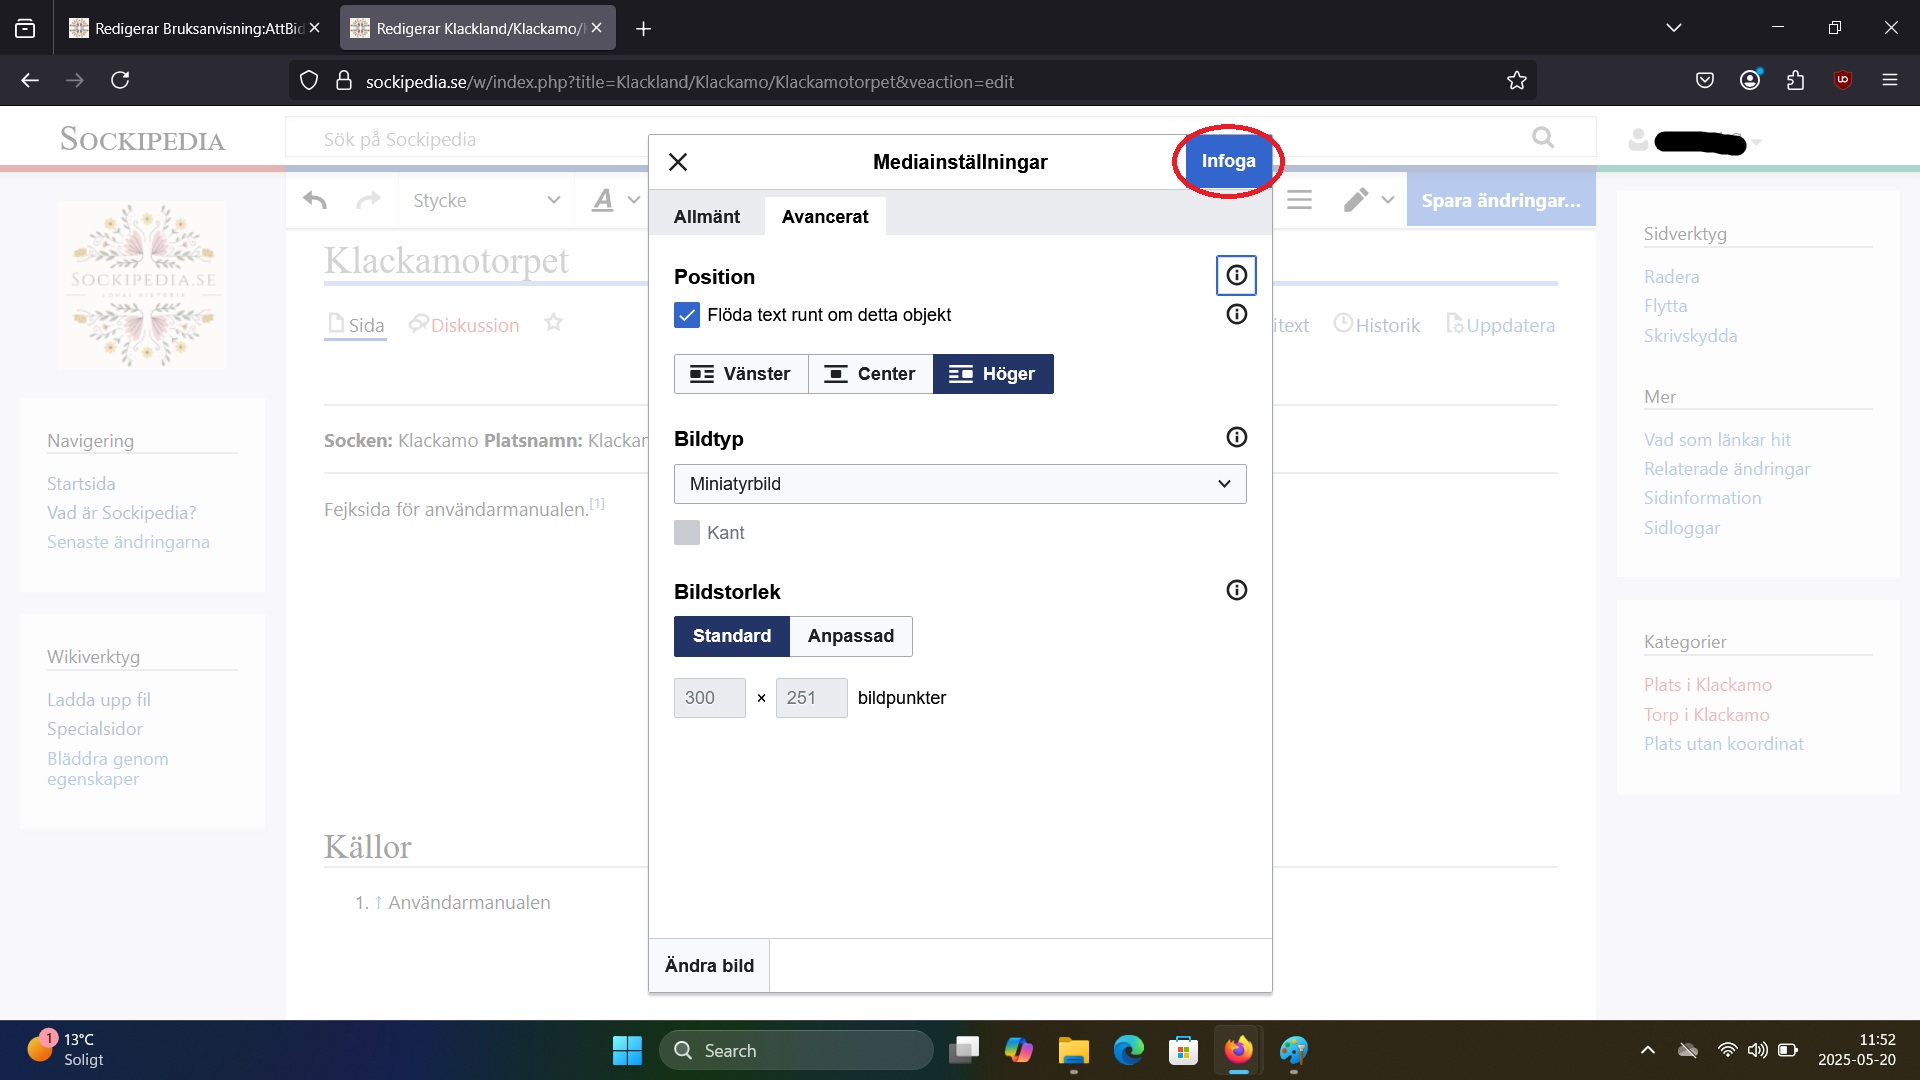
Task: Align image to Vänster
Action: [740, 374]
